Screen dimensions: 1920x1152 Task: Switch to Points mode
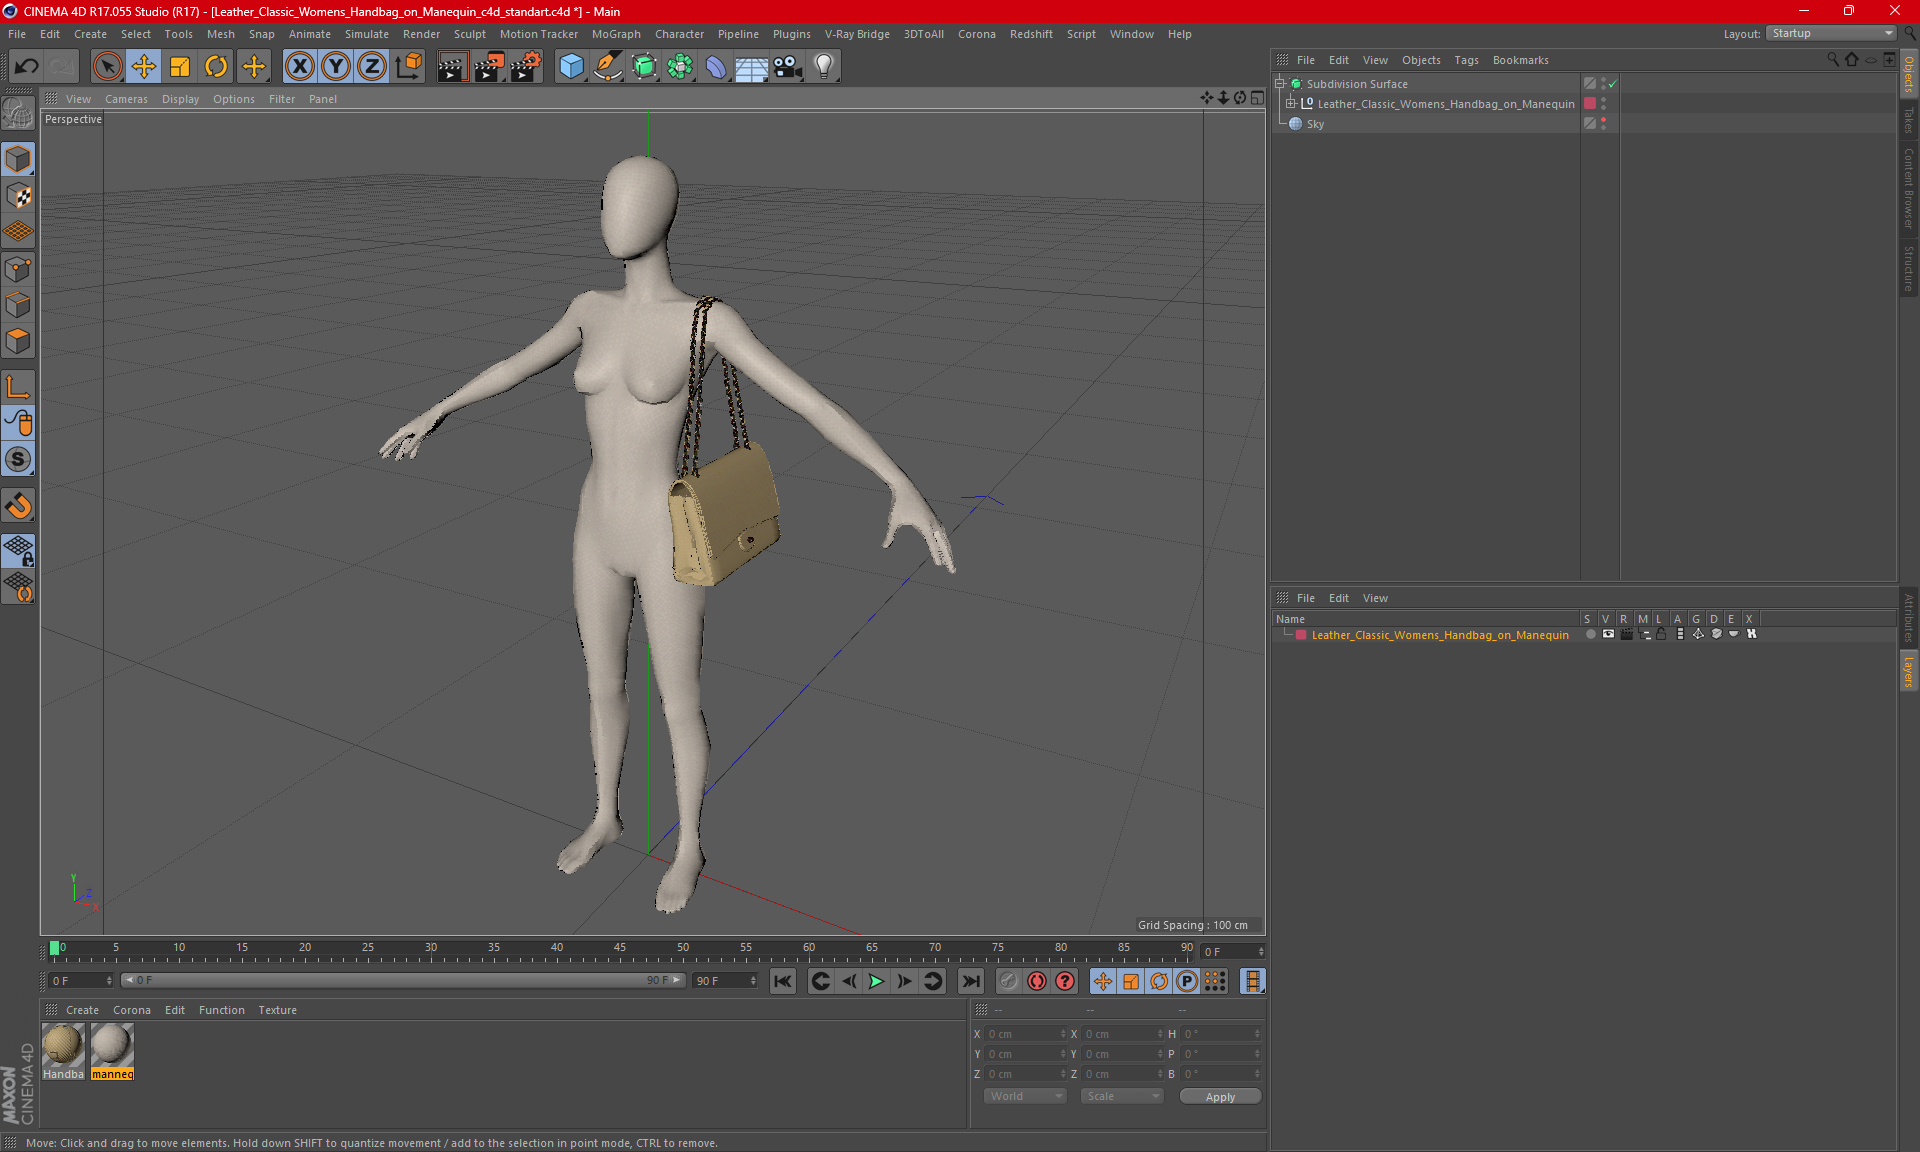pyautogui.click(x=19, y=269)
